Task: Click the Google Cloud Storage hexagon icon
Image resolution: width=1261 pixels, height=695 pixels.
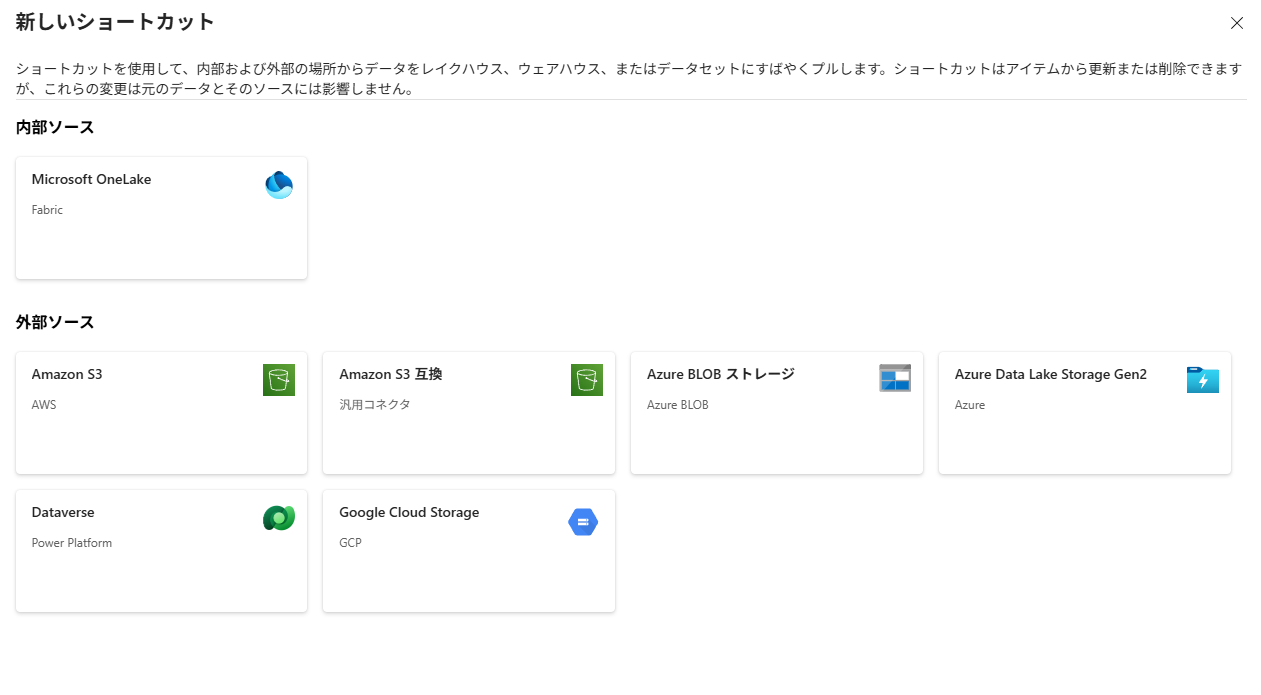Action: (583, 522)
